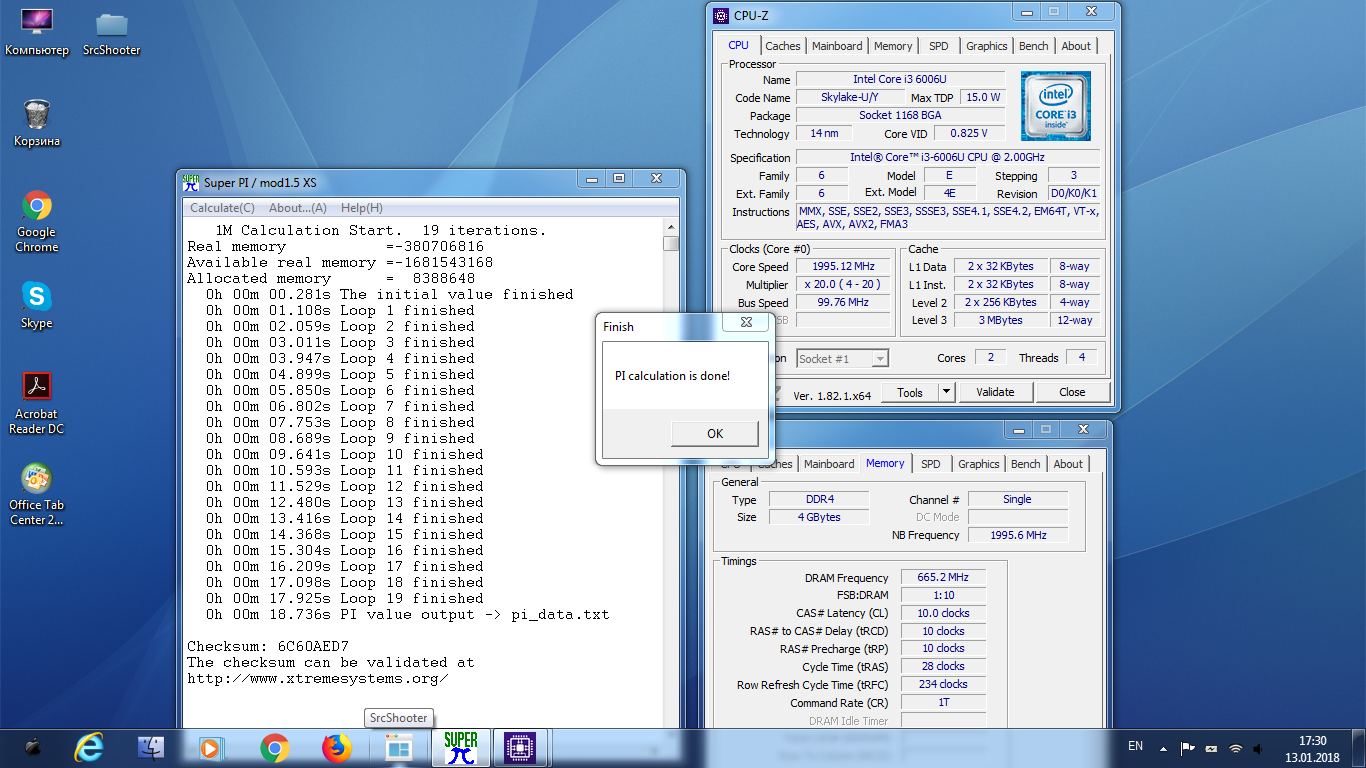Switch to the About tab in top CPU-Z

click(1076, 46)
